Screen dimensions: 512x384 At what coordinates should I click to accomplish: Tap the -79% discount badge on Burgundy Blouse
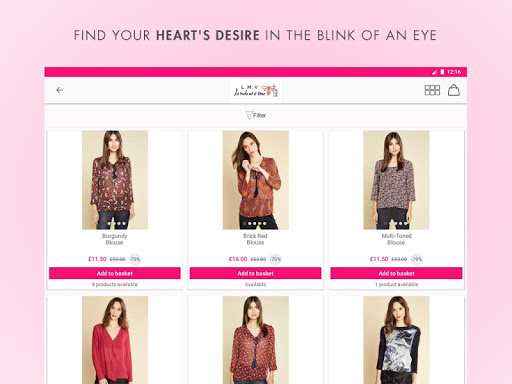135,259
